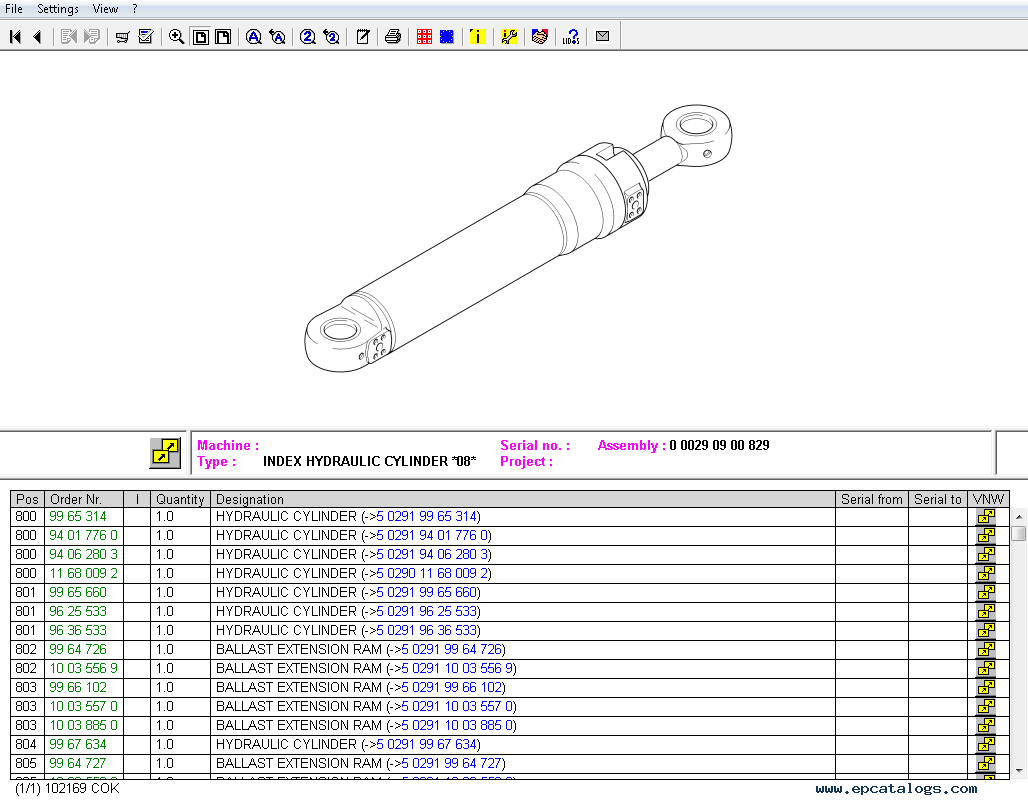1028x805 pixels.
Task: Select order number 96 36 533
Action: coord(78,631)
